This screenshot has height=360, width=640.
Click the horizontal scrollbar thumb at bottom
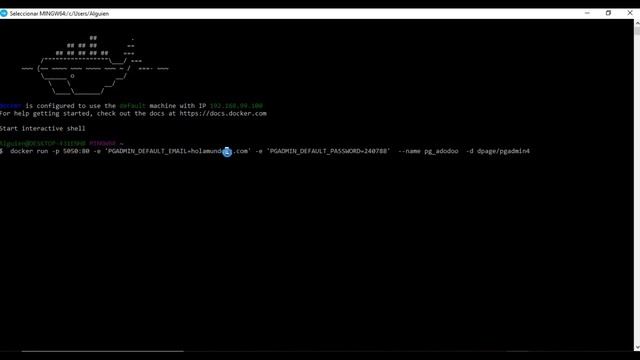tap(102, 351)
